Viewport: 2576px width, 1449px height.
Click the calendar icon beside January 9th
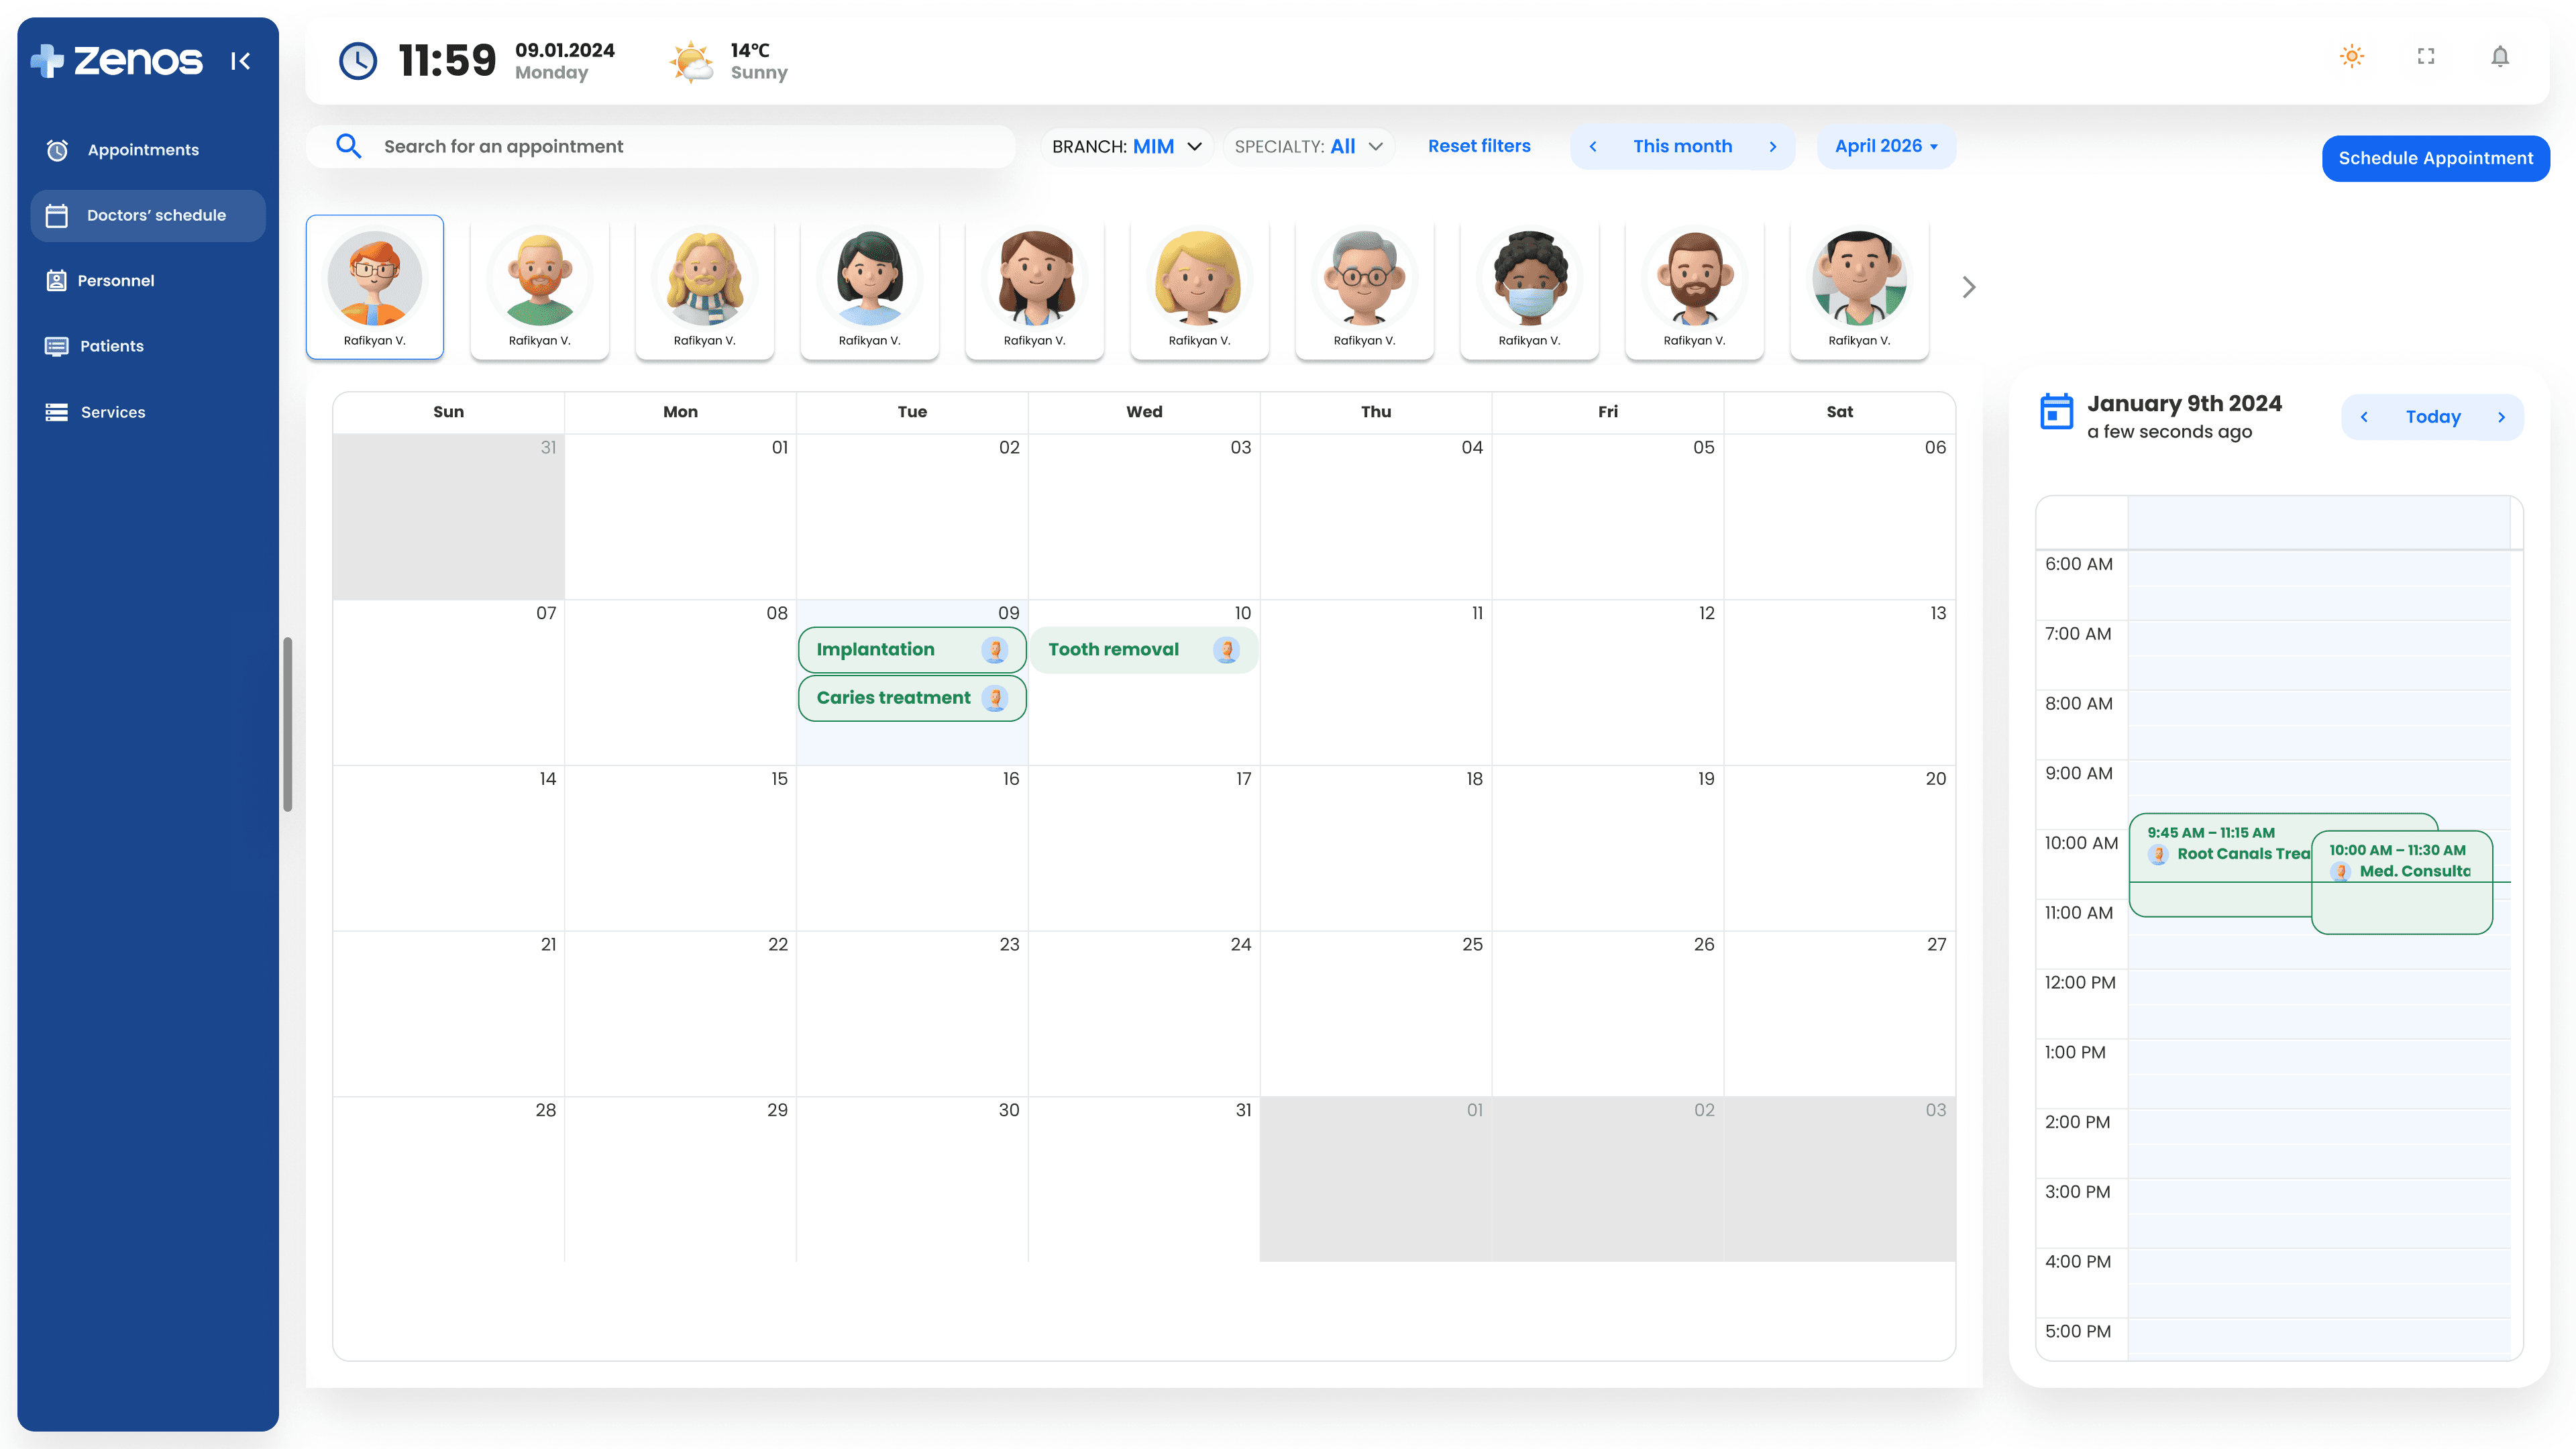pyautogui.click(x=2056, y=411)
